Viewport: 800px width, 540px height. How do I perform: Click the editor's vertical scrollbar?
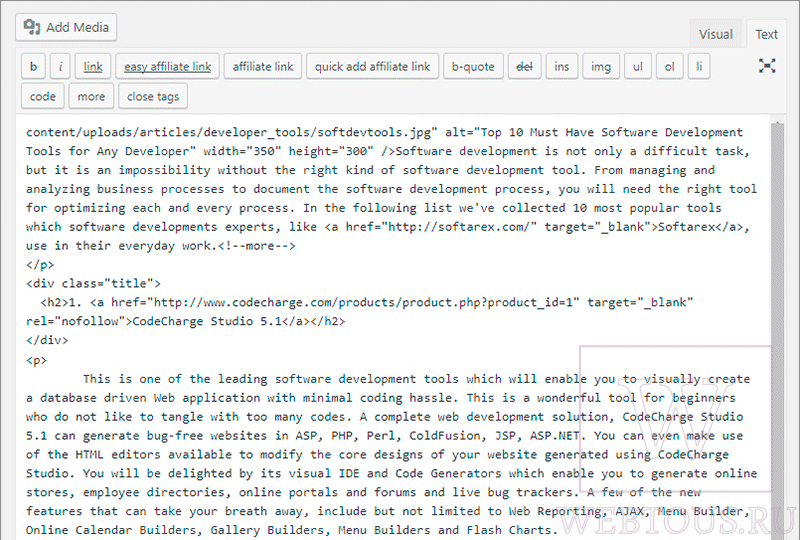coord(777,327)
